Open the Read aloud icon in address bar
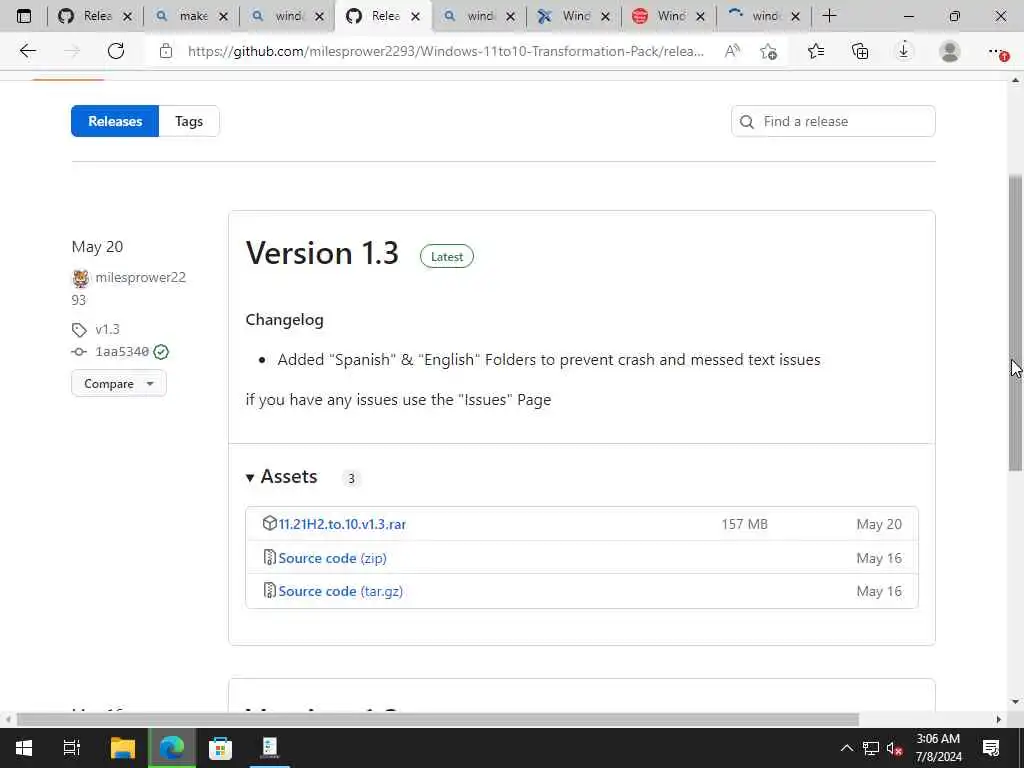1024x768 pixels. point(732,51)
